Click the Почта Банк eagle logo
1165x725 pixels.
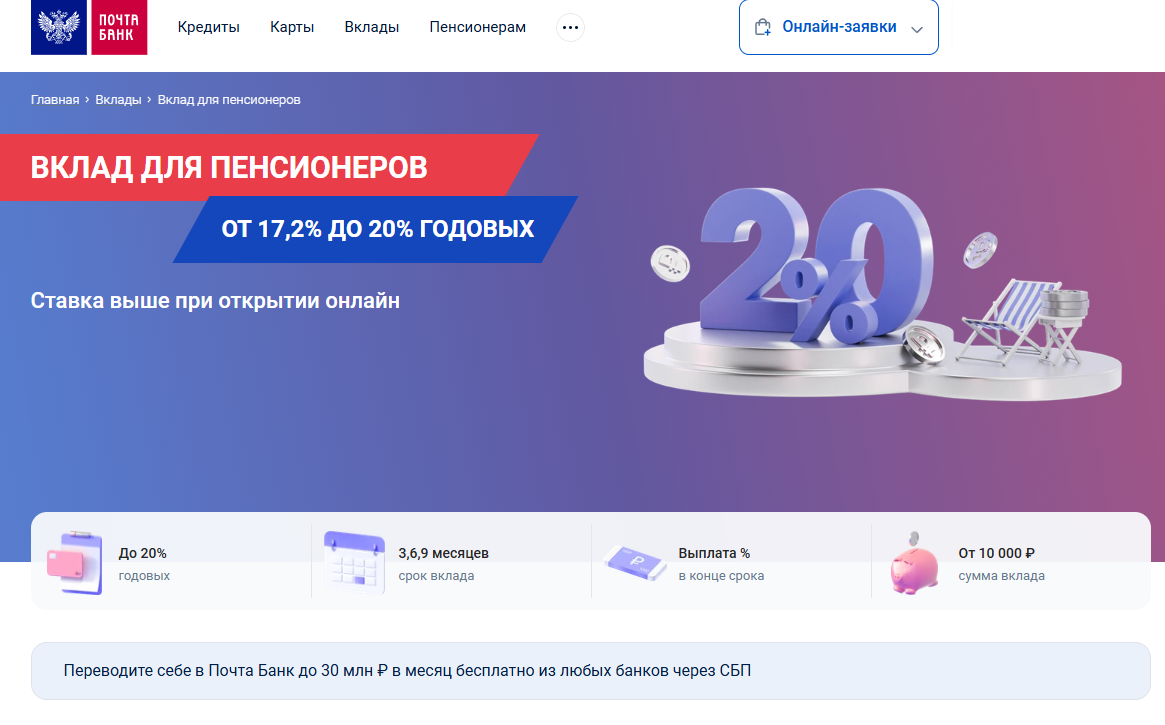point(59,27)
